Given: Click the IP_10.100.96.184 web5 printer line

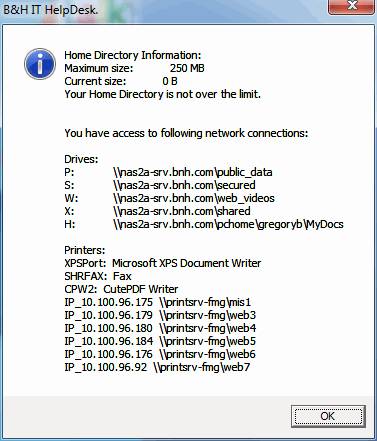Looking at the screenshot, I should coord(160,341).
